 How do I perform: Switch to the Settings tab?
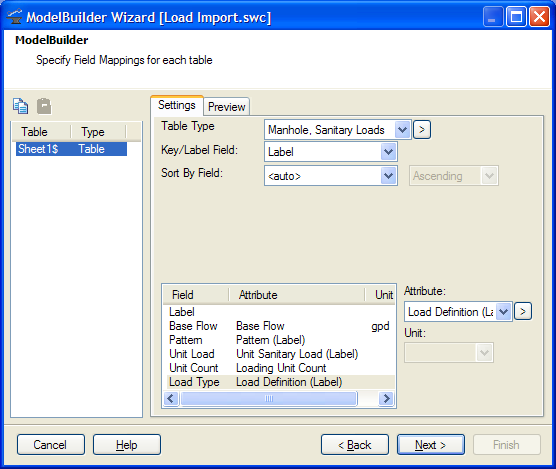[x=177, y=105]
